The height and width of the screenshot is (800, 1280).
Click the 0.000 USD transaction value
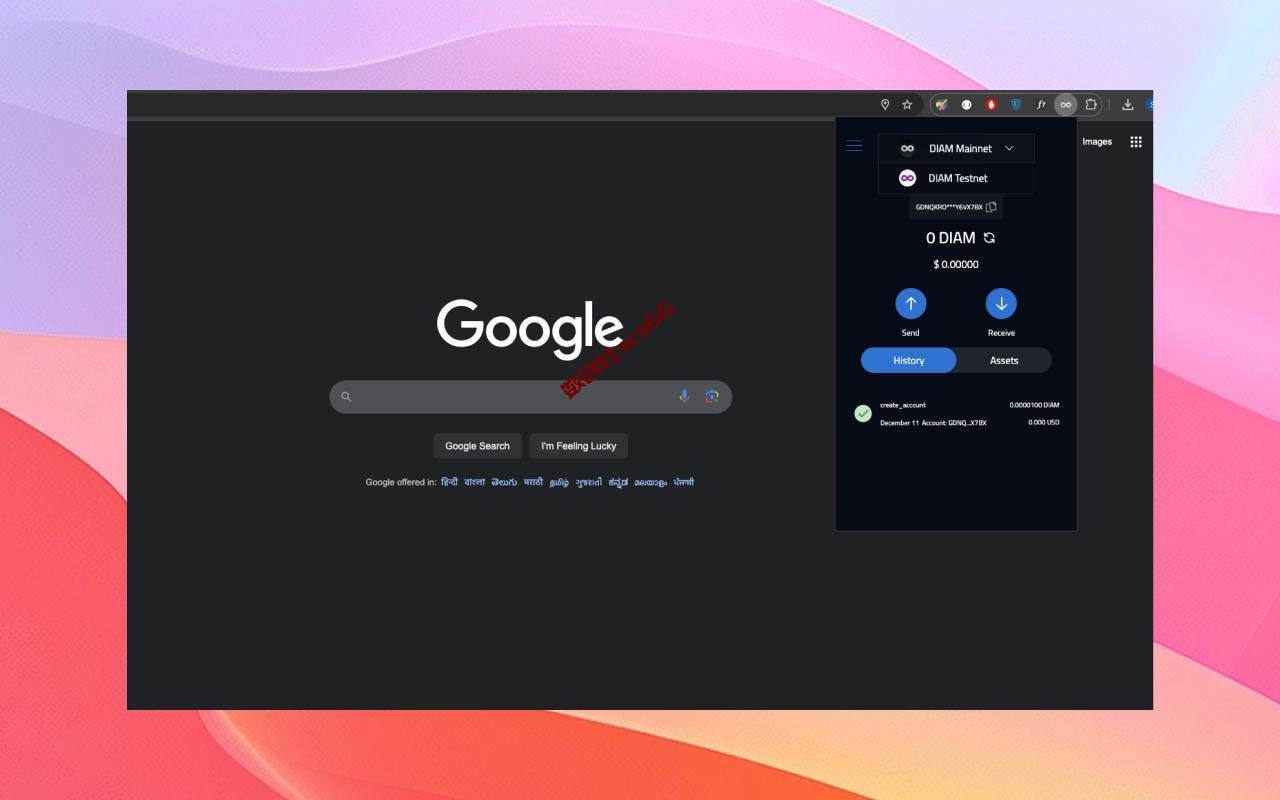tap(1044, 423)
